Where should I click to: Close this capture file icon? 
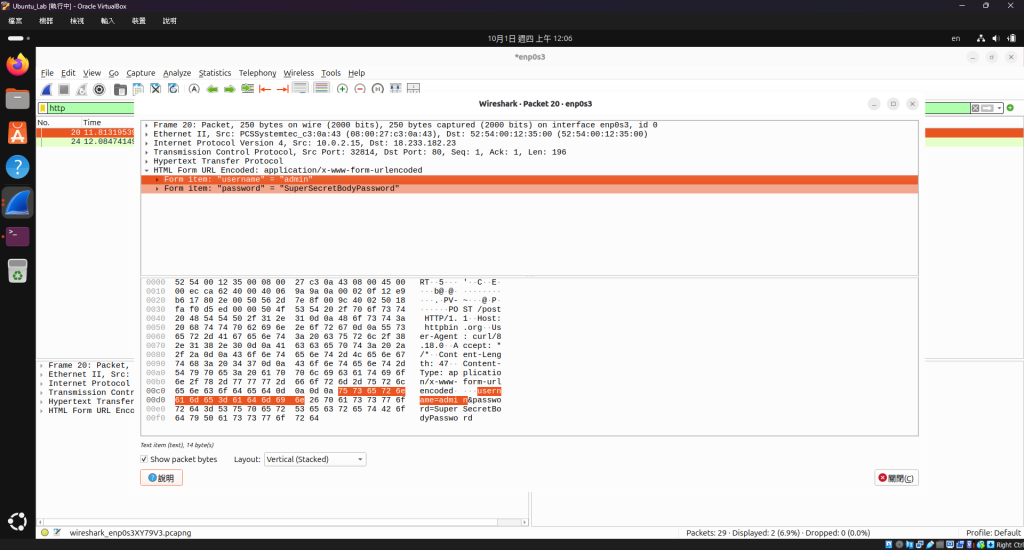coord(155,89)
